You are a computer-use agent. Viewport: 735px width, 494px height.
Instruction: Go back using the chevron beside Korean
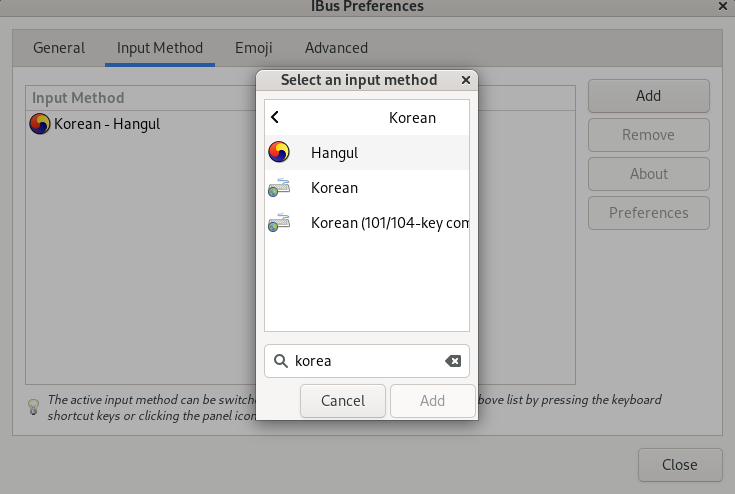tap(275, 117)
